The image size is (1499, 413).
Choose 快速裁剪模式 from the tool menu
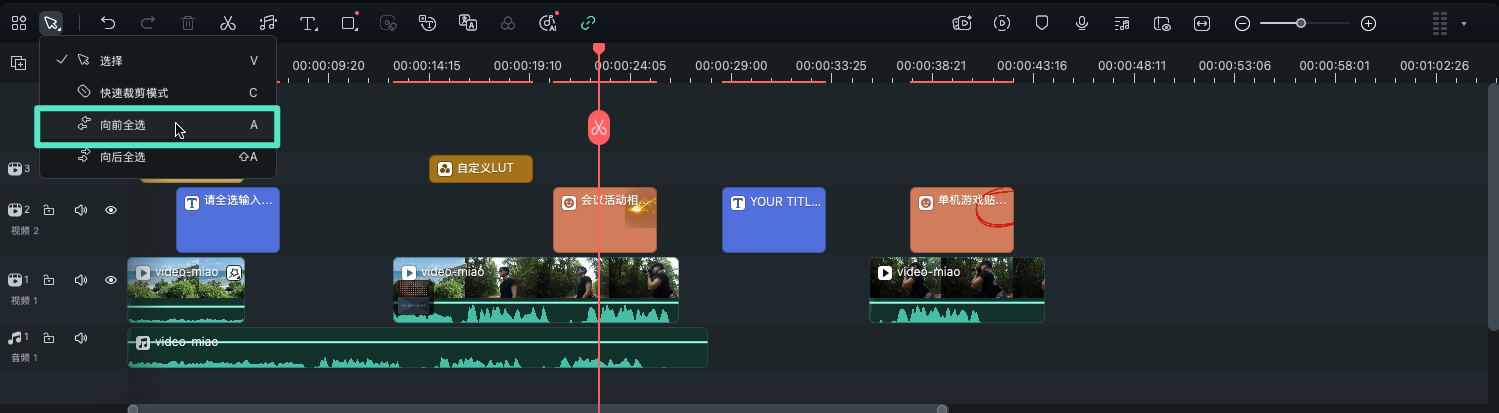(x=158, y=92)
